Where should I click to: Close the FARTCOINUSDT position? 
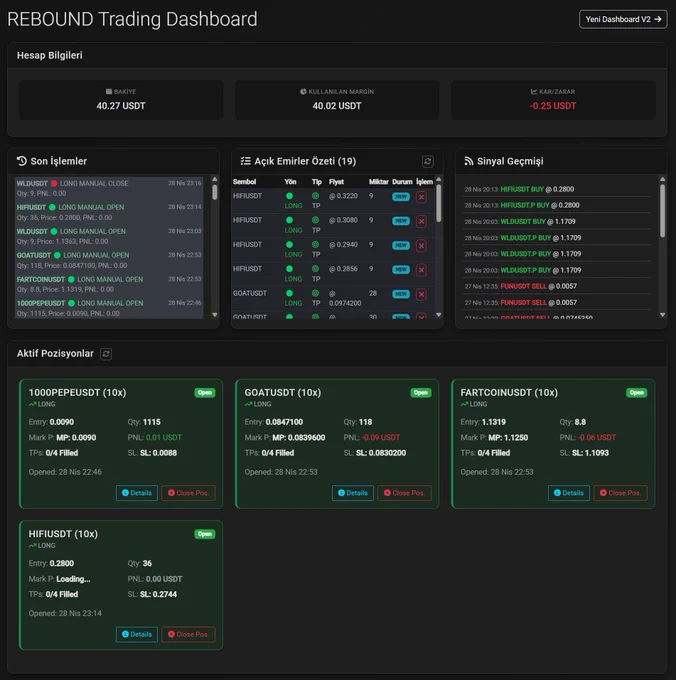[x=620, y=493]
